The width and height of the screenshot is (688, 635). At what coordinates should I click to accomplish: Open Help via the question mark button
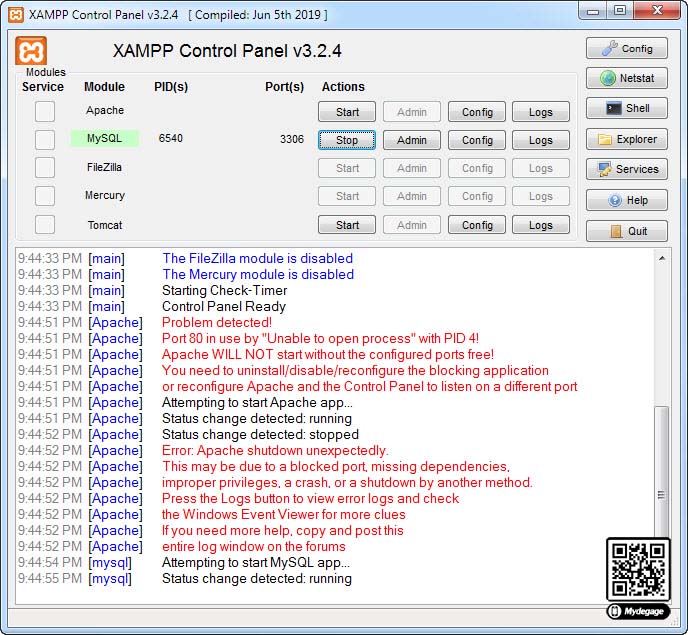[627, 200]
